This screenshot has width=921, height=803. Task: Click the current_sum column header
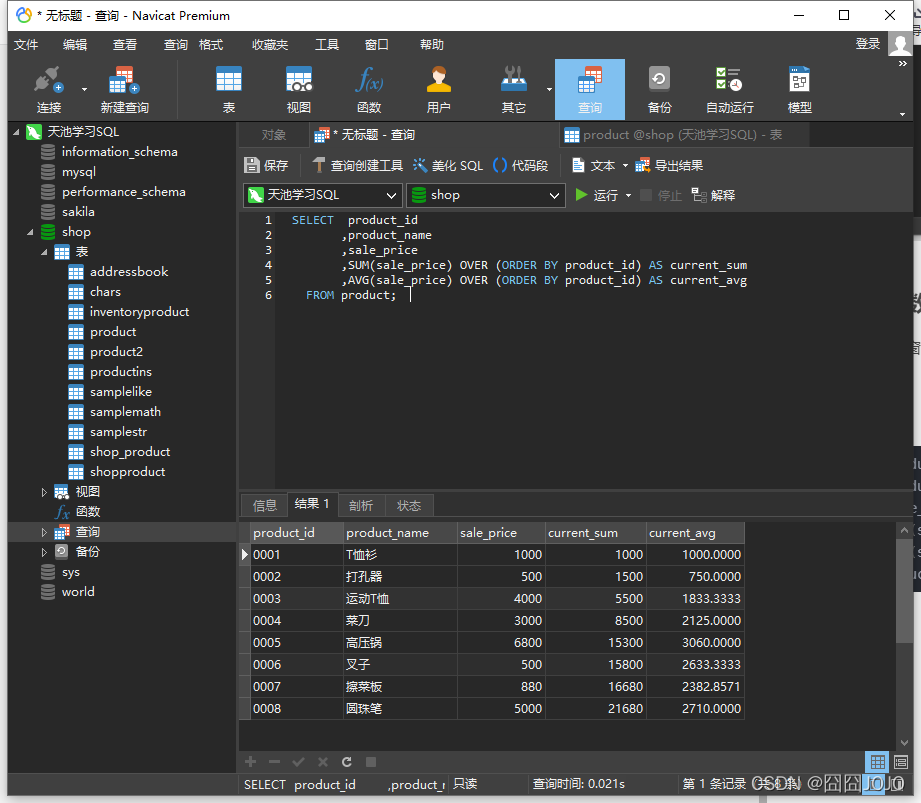[596, 533]
